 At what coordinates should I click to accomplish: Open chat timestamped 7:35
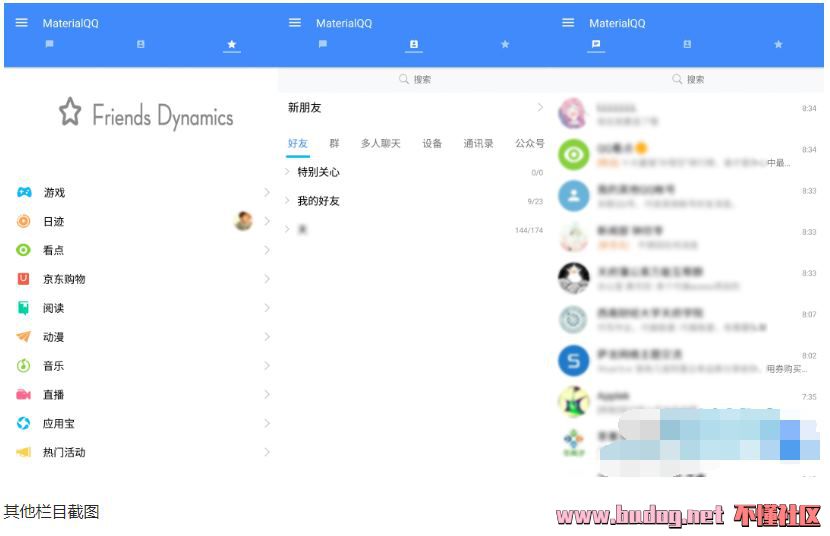point(688,401)
